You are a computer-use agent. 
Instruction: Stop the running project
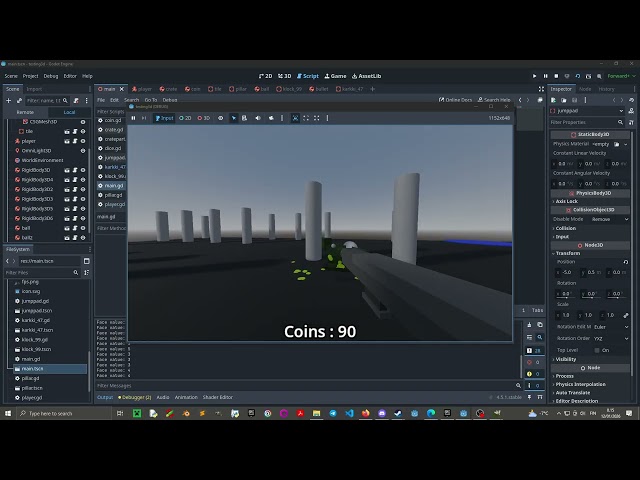[556, 76]
